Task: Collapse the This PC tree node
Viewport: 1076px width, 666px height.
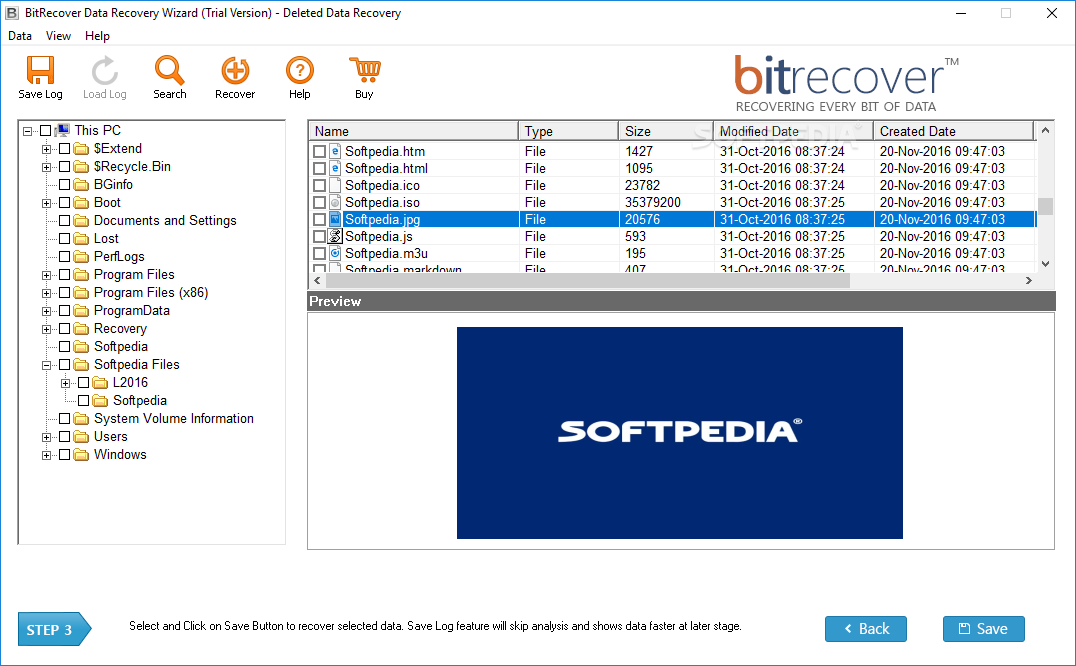Action: click(x=27, y=131)
